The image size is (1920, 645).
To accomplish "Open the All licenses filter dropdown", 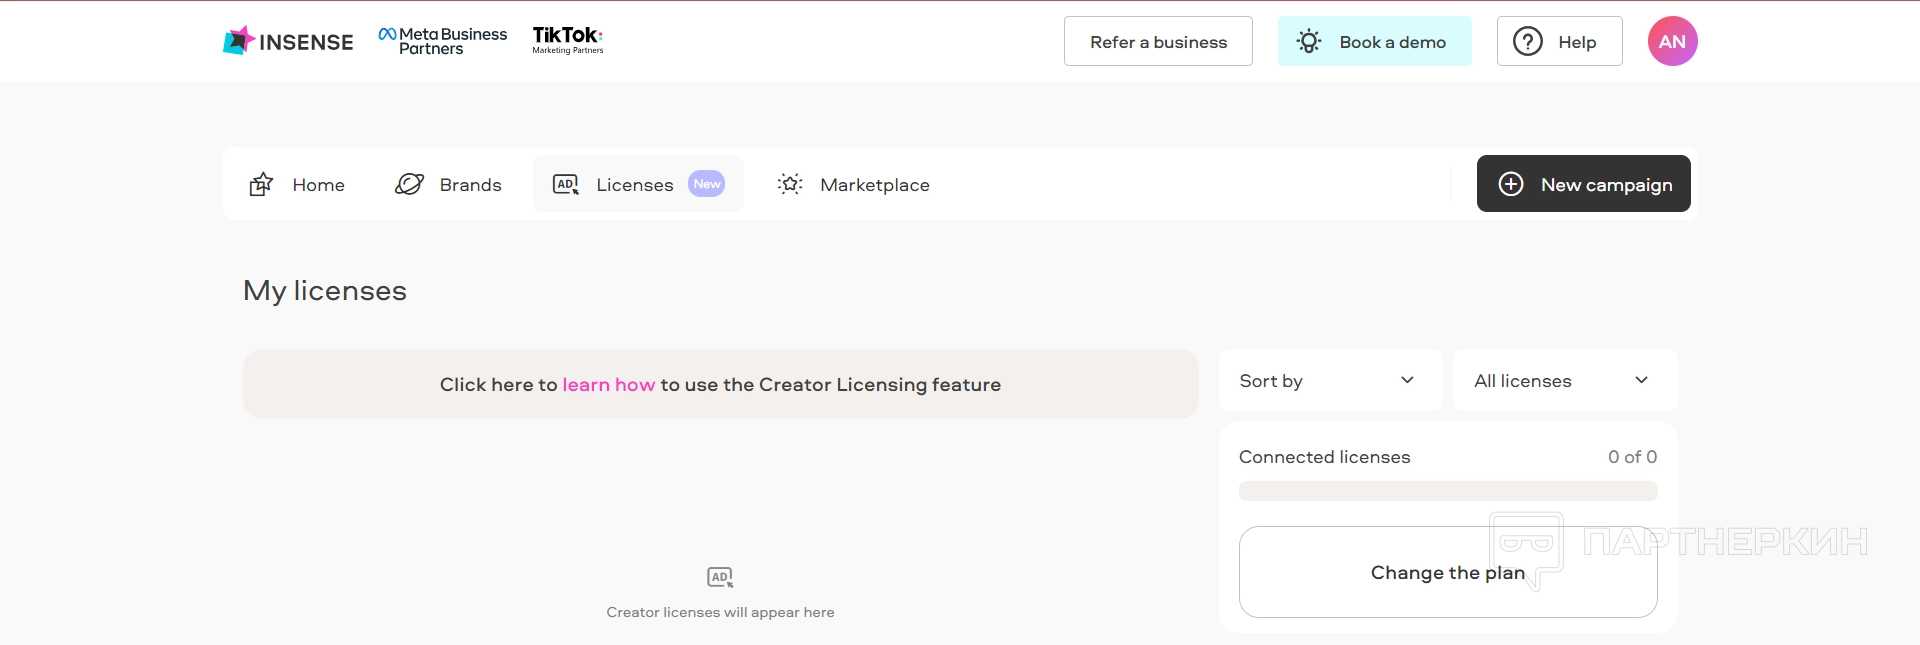I will click(1564, 380).
